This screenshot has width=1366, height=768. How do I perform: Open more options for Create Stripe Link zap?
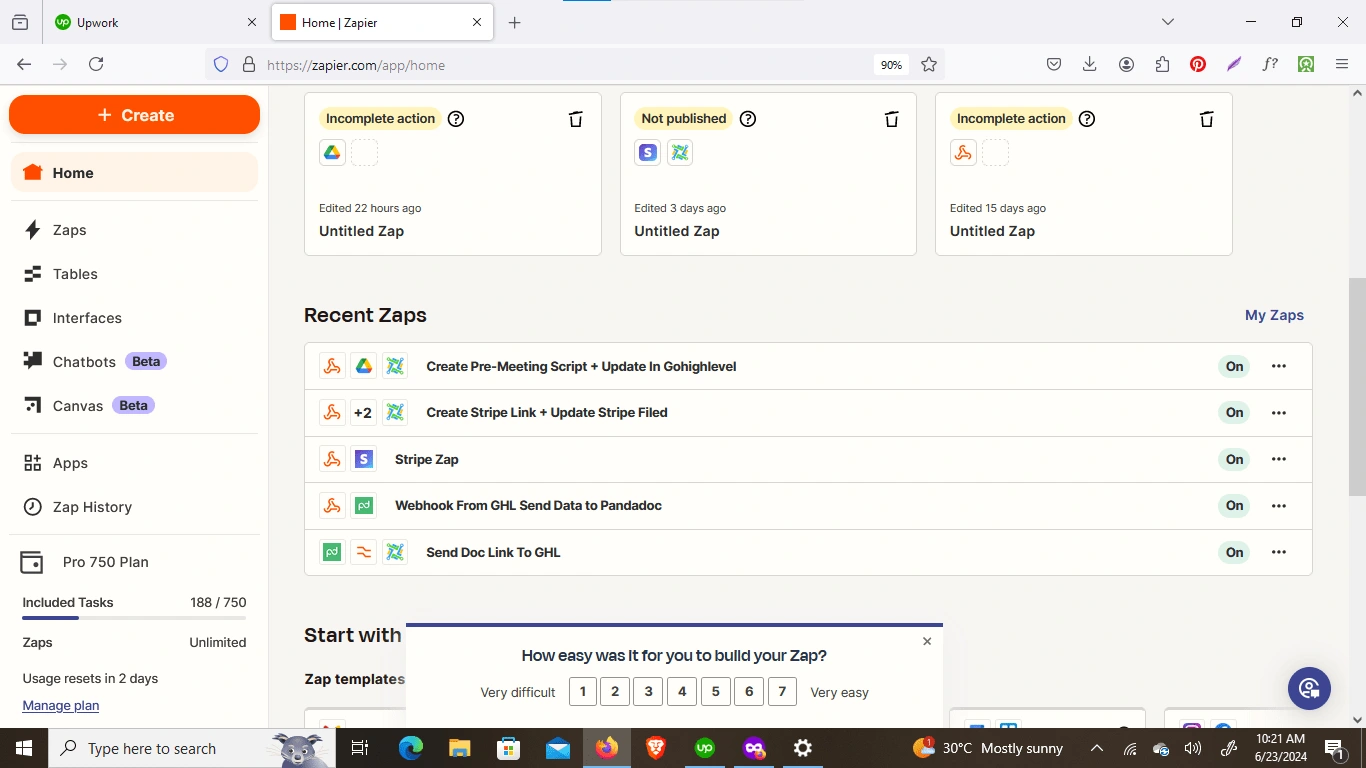point(1279,412)
